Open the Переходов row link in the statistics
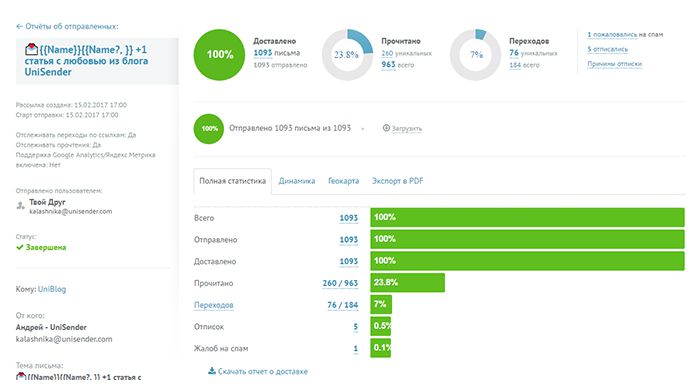697x386 pixels. pos(213,305)
